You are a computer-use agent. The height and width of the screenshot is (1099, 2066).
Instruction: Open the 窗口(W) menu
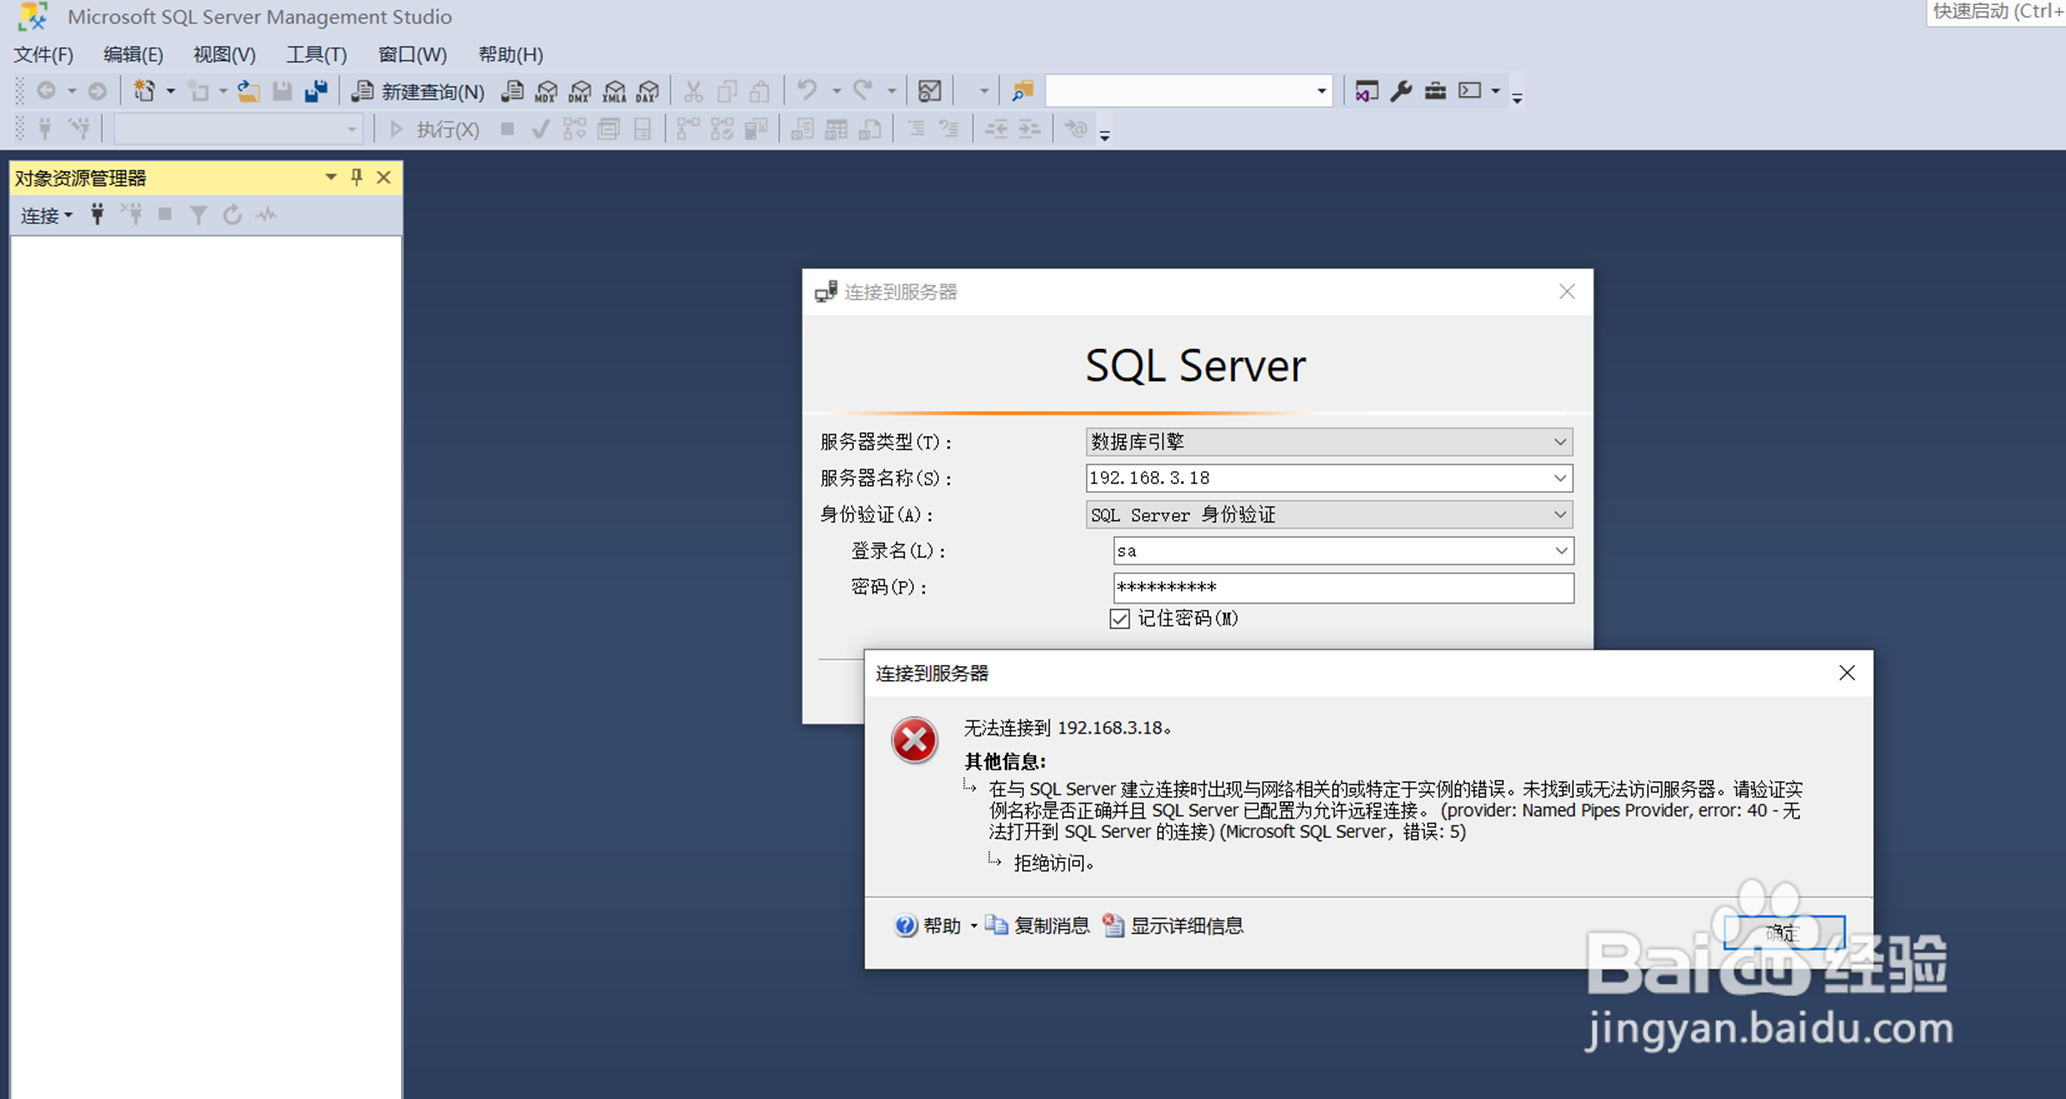[412, 55]
